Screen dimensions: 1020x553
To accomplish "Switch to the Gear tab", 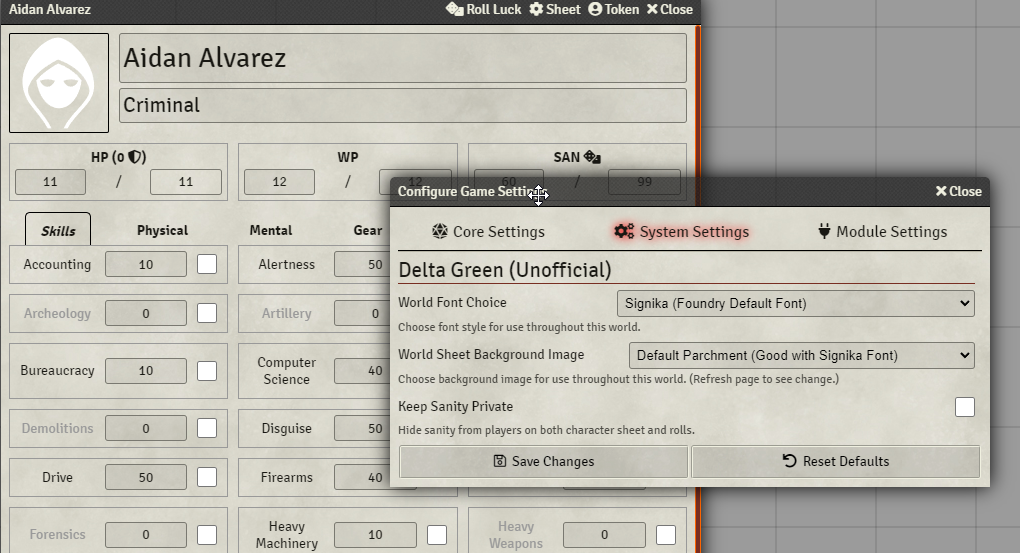I will pos(368,230).
